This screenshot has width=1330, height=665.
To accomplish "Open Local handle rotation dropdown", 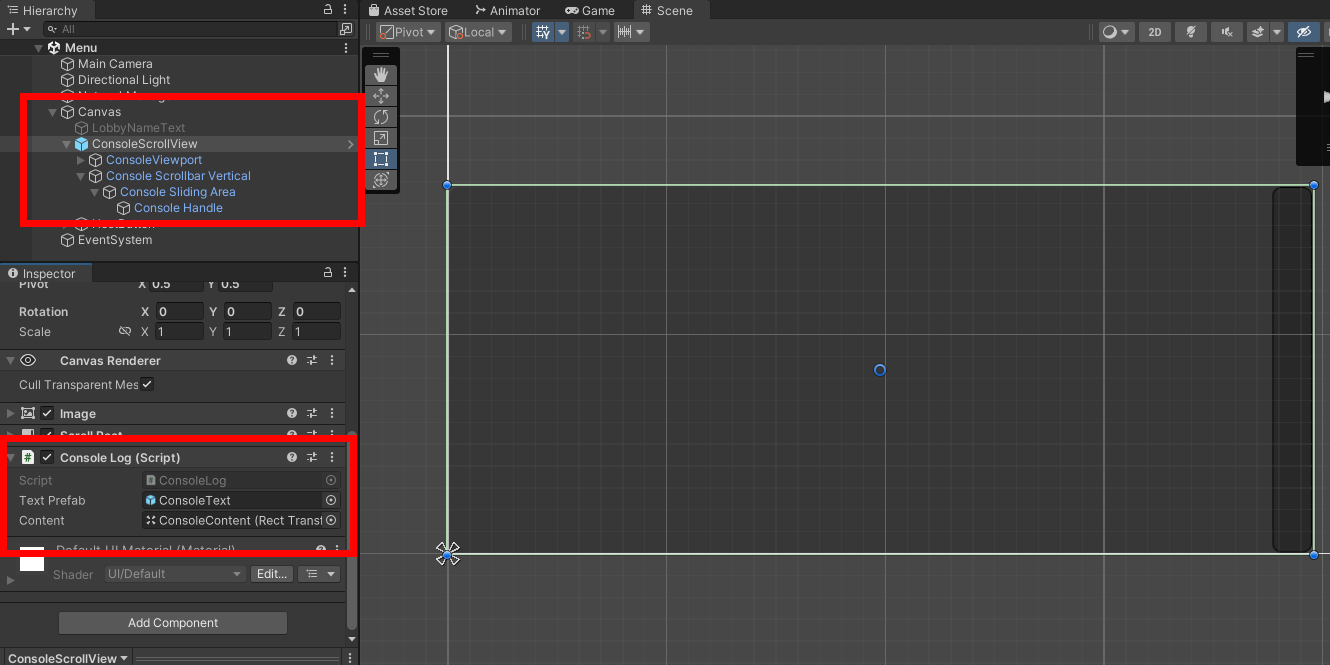I will click(x=479, y=32).
